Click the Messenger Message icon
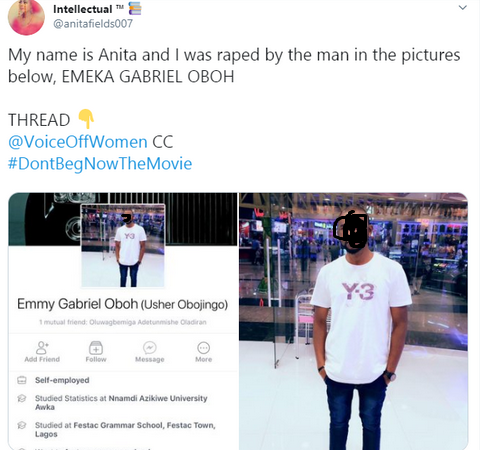Image resolution: width=480 pixels, height=451 pixels. pyautogui.click(x=150, y=348)
